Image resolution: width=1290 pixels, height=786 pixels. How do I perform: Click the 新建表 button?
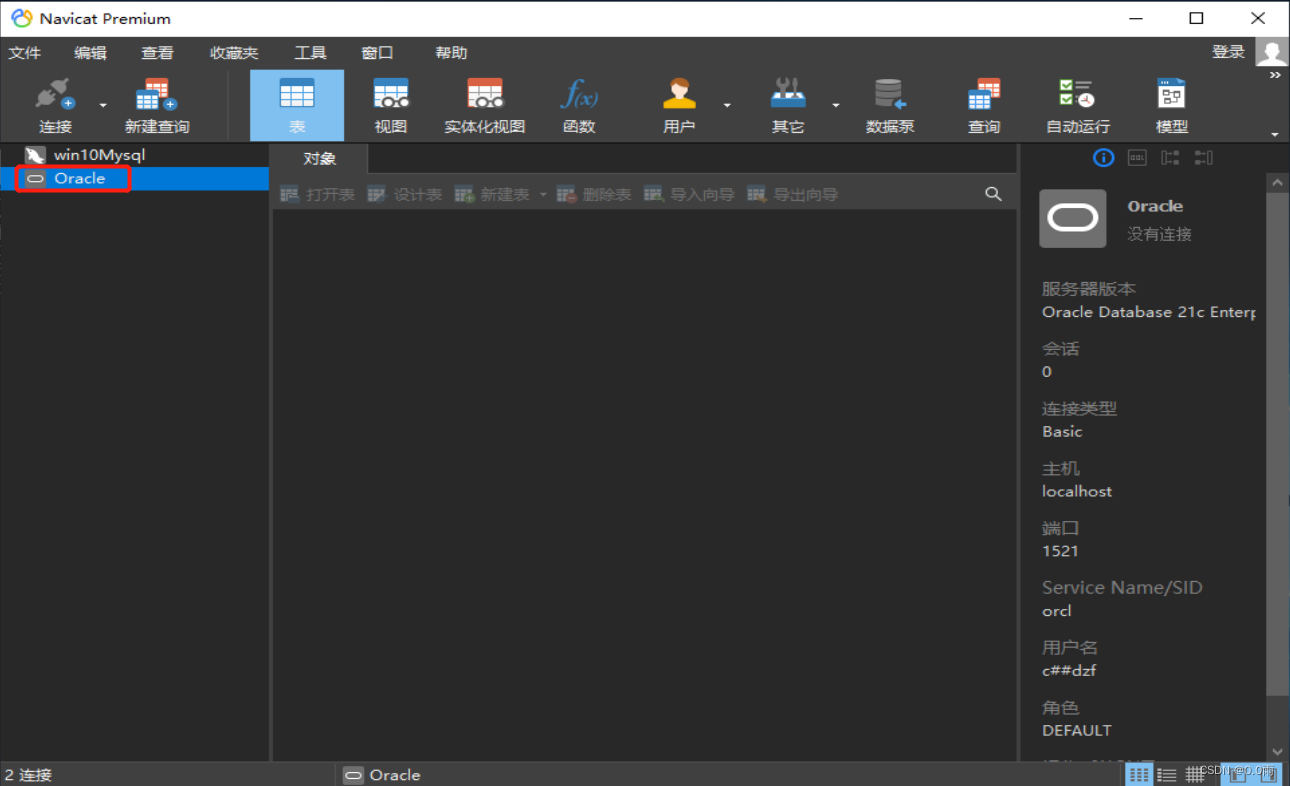492,194
